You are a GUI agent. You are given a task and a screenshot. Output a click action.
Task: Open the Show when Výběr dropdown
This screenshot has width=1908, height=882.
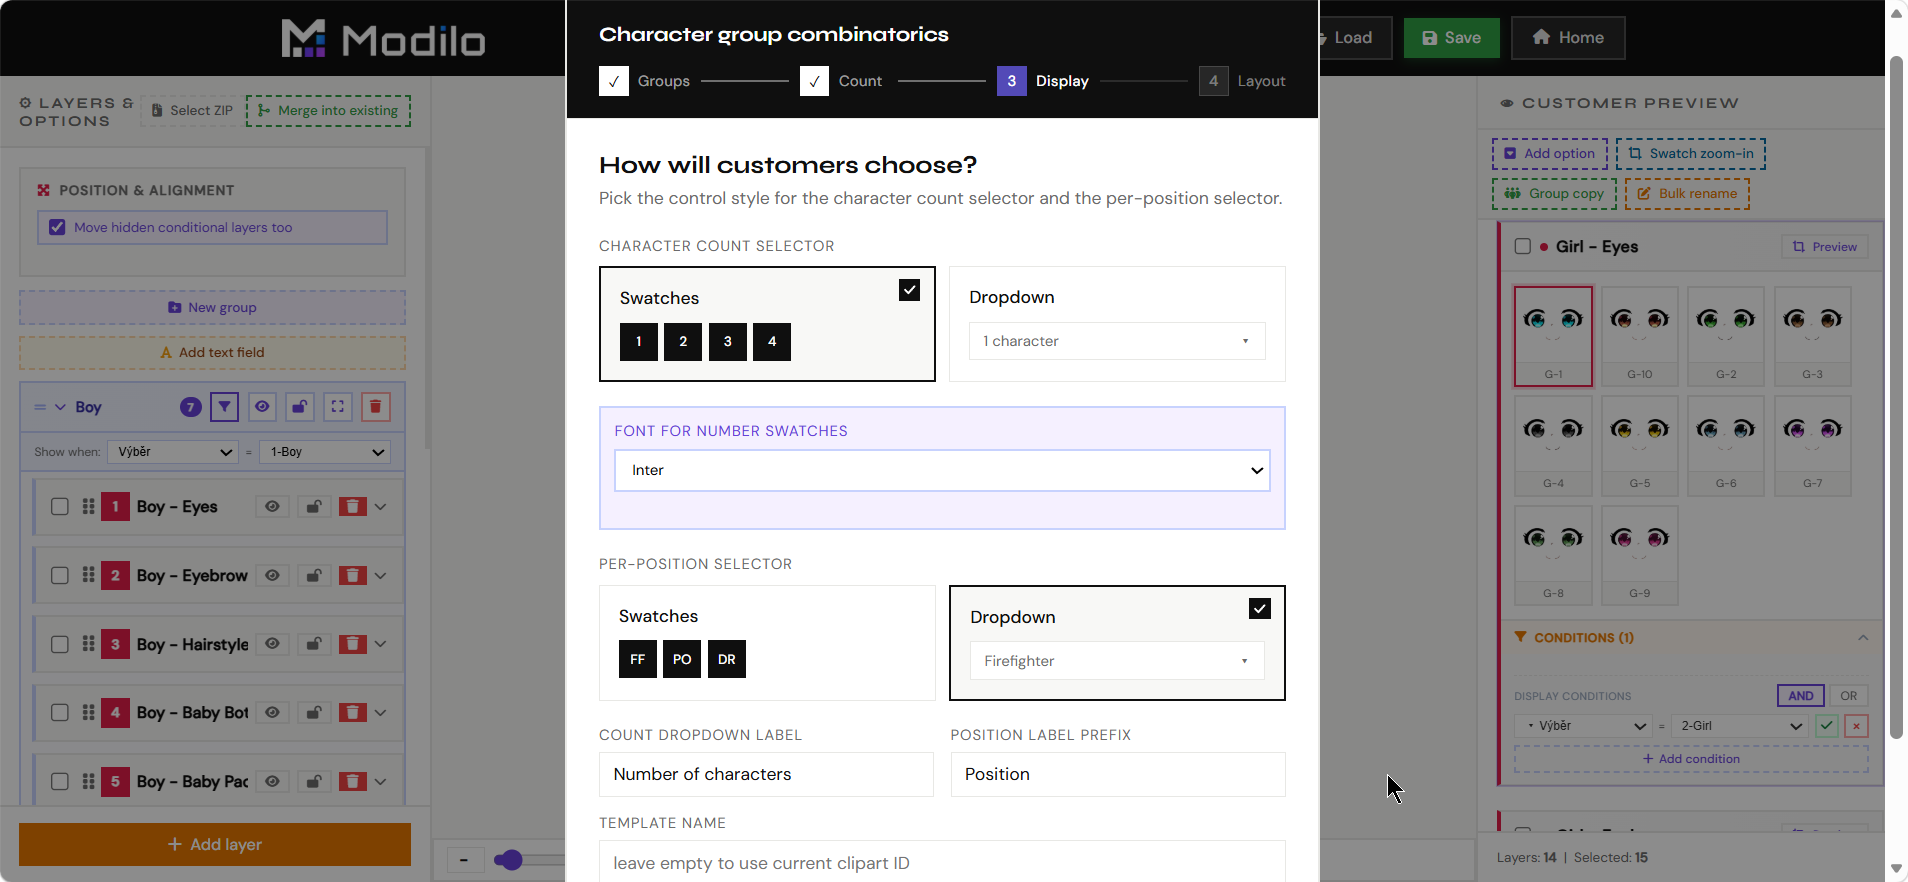(173, 452)
